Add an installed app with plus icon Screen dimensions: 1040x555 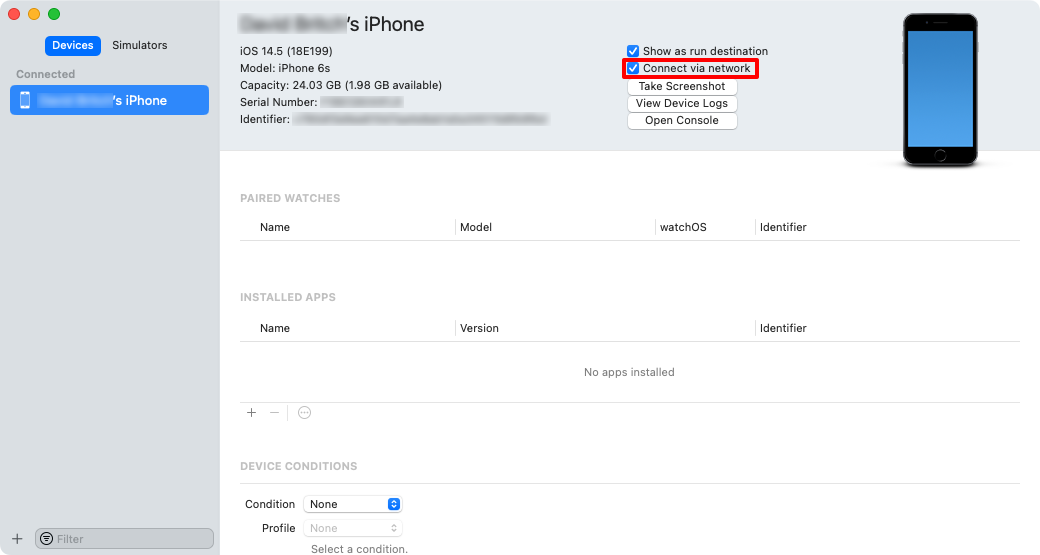(x=251, y=413)
